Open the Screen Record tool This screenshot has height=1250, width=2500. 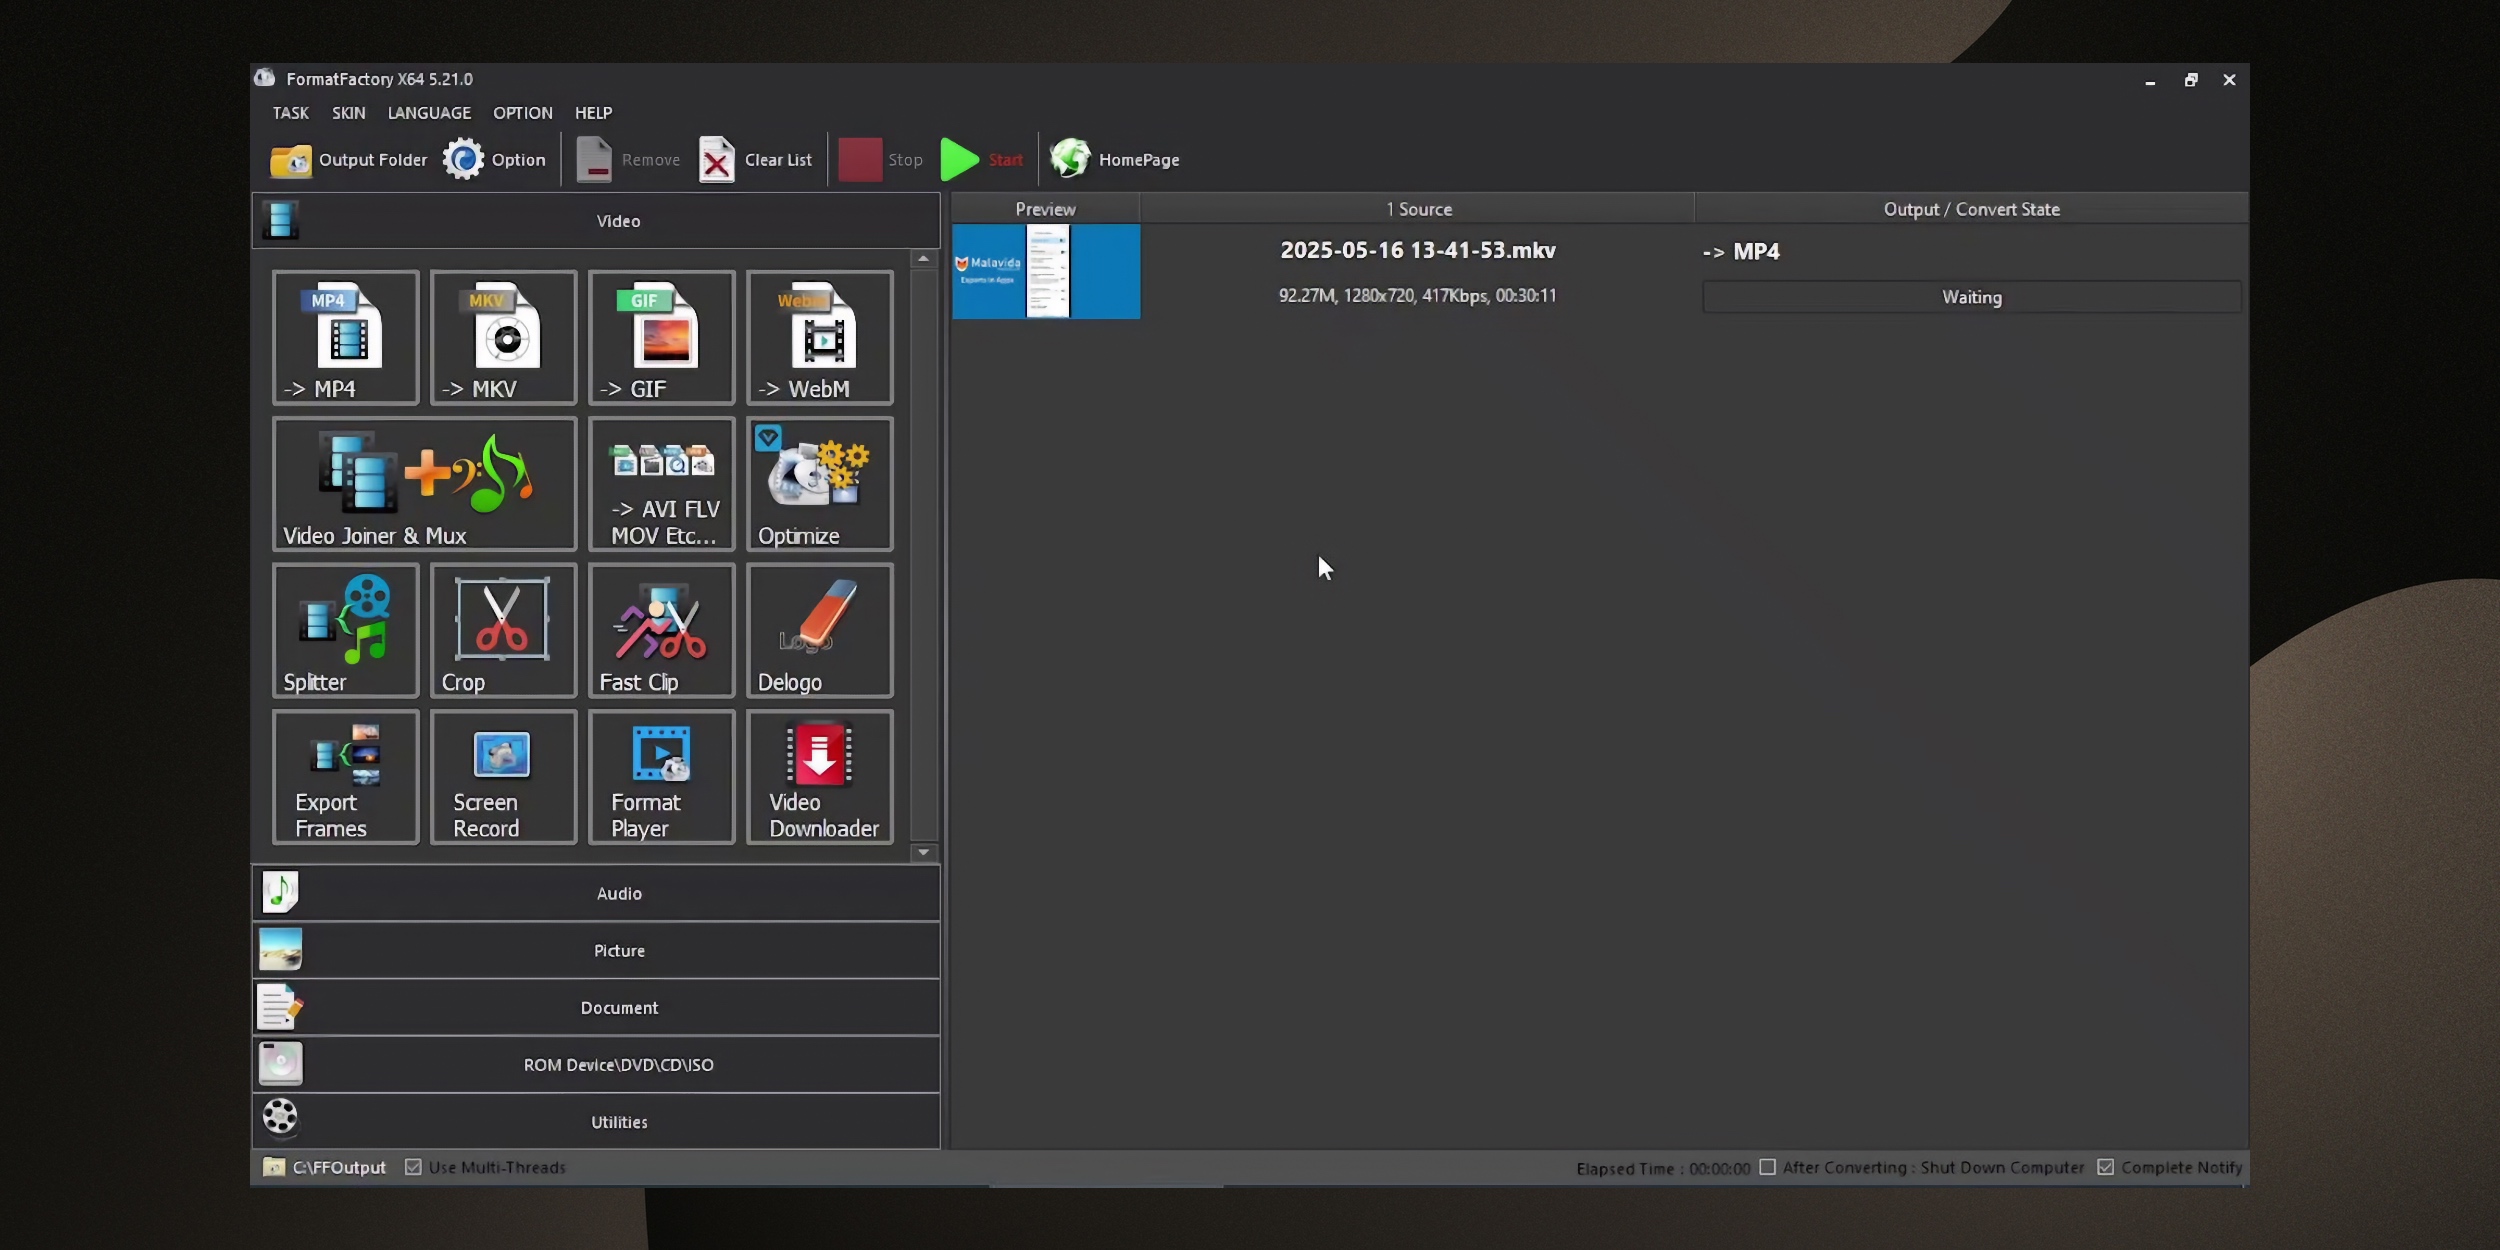pyautogui.click(x=503, y=777)
